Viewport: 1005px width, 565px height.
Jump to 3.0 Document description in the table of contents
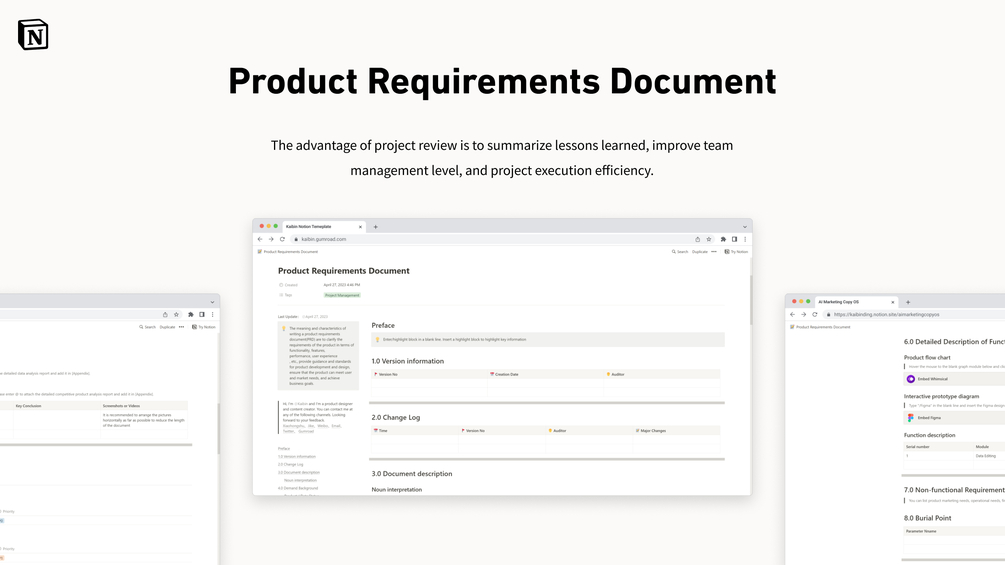pos(299,472)
